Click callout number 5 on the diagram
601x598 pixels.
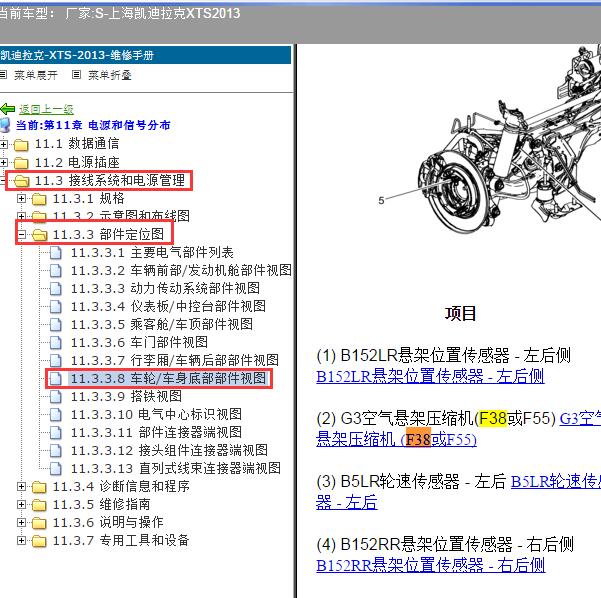click(x=381, y=200)
